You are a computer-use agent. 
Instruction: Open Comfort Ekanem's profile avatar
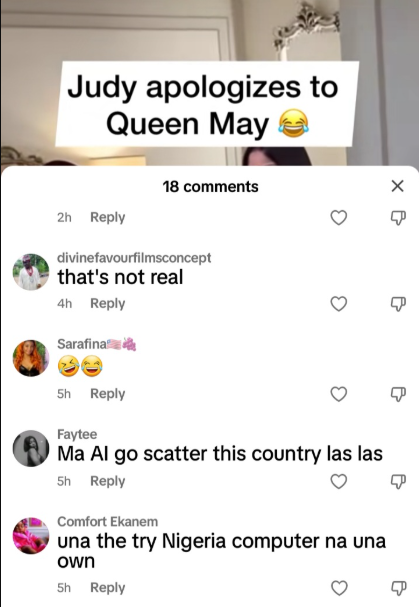tap(31, 535)
